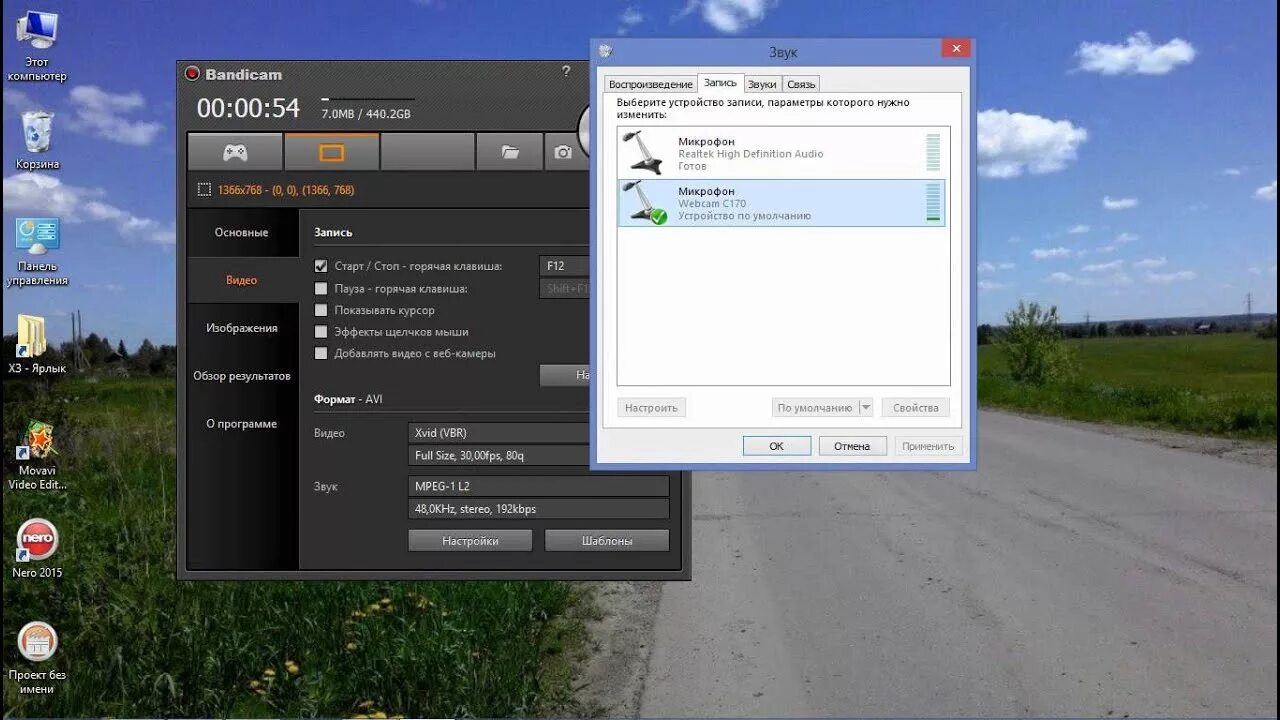Image resolution: width=1280 pixels, height=720 pixels.
Task: Open Изображения section in Bandicam
Action: pos(242,328)
